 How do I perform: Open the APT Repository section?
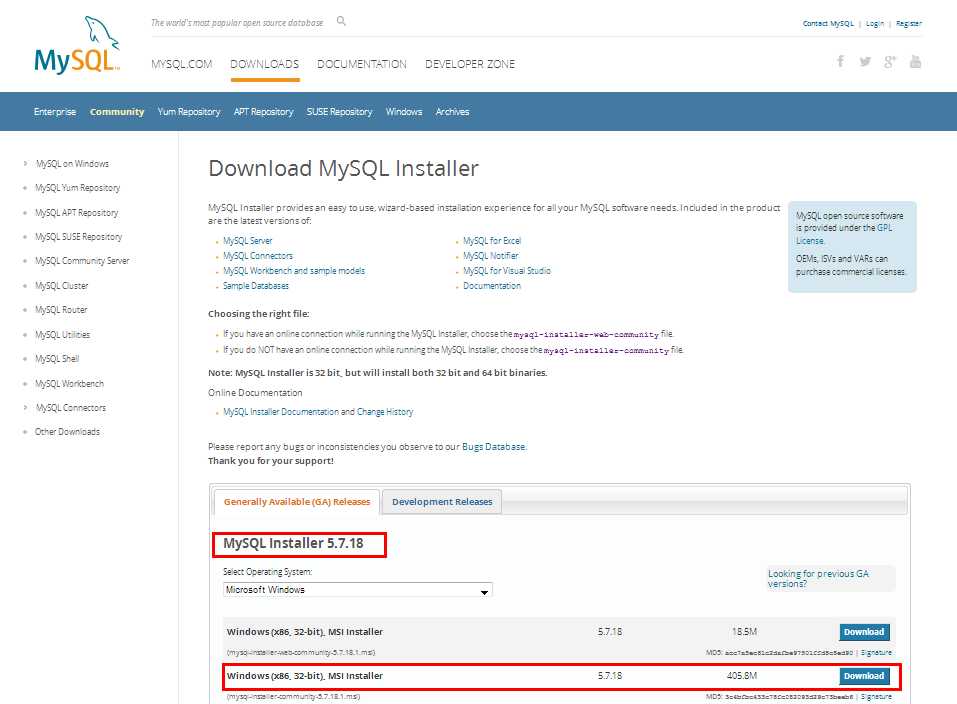(264, 112)
